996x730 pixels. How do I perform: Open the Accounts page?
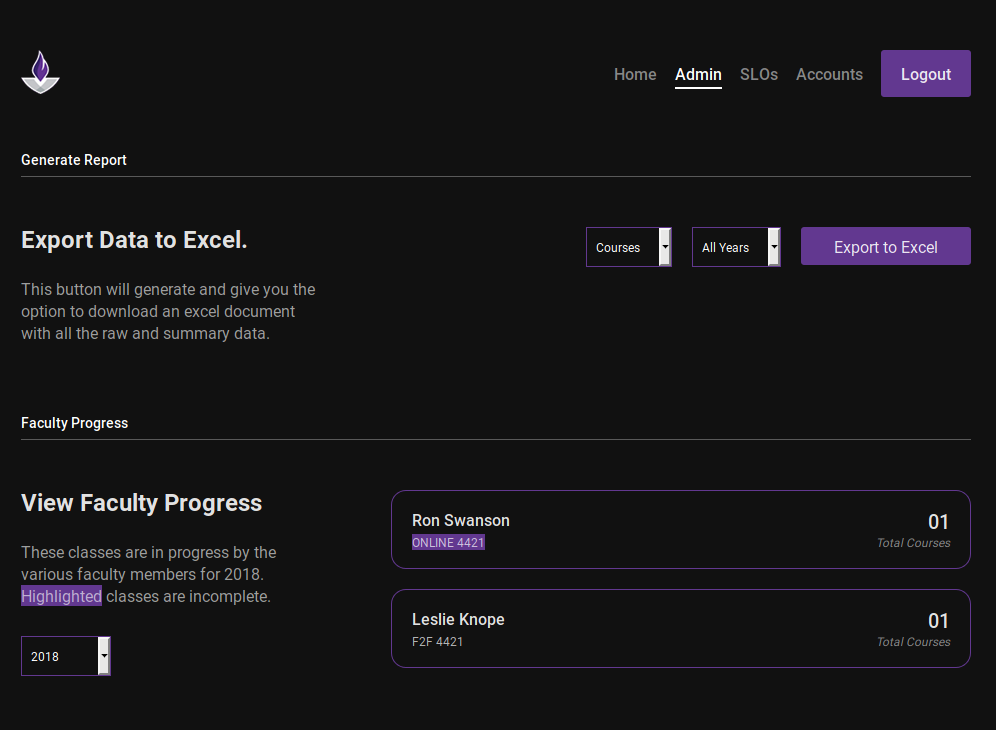[x=829, y=74]
